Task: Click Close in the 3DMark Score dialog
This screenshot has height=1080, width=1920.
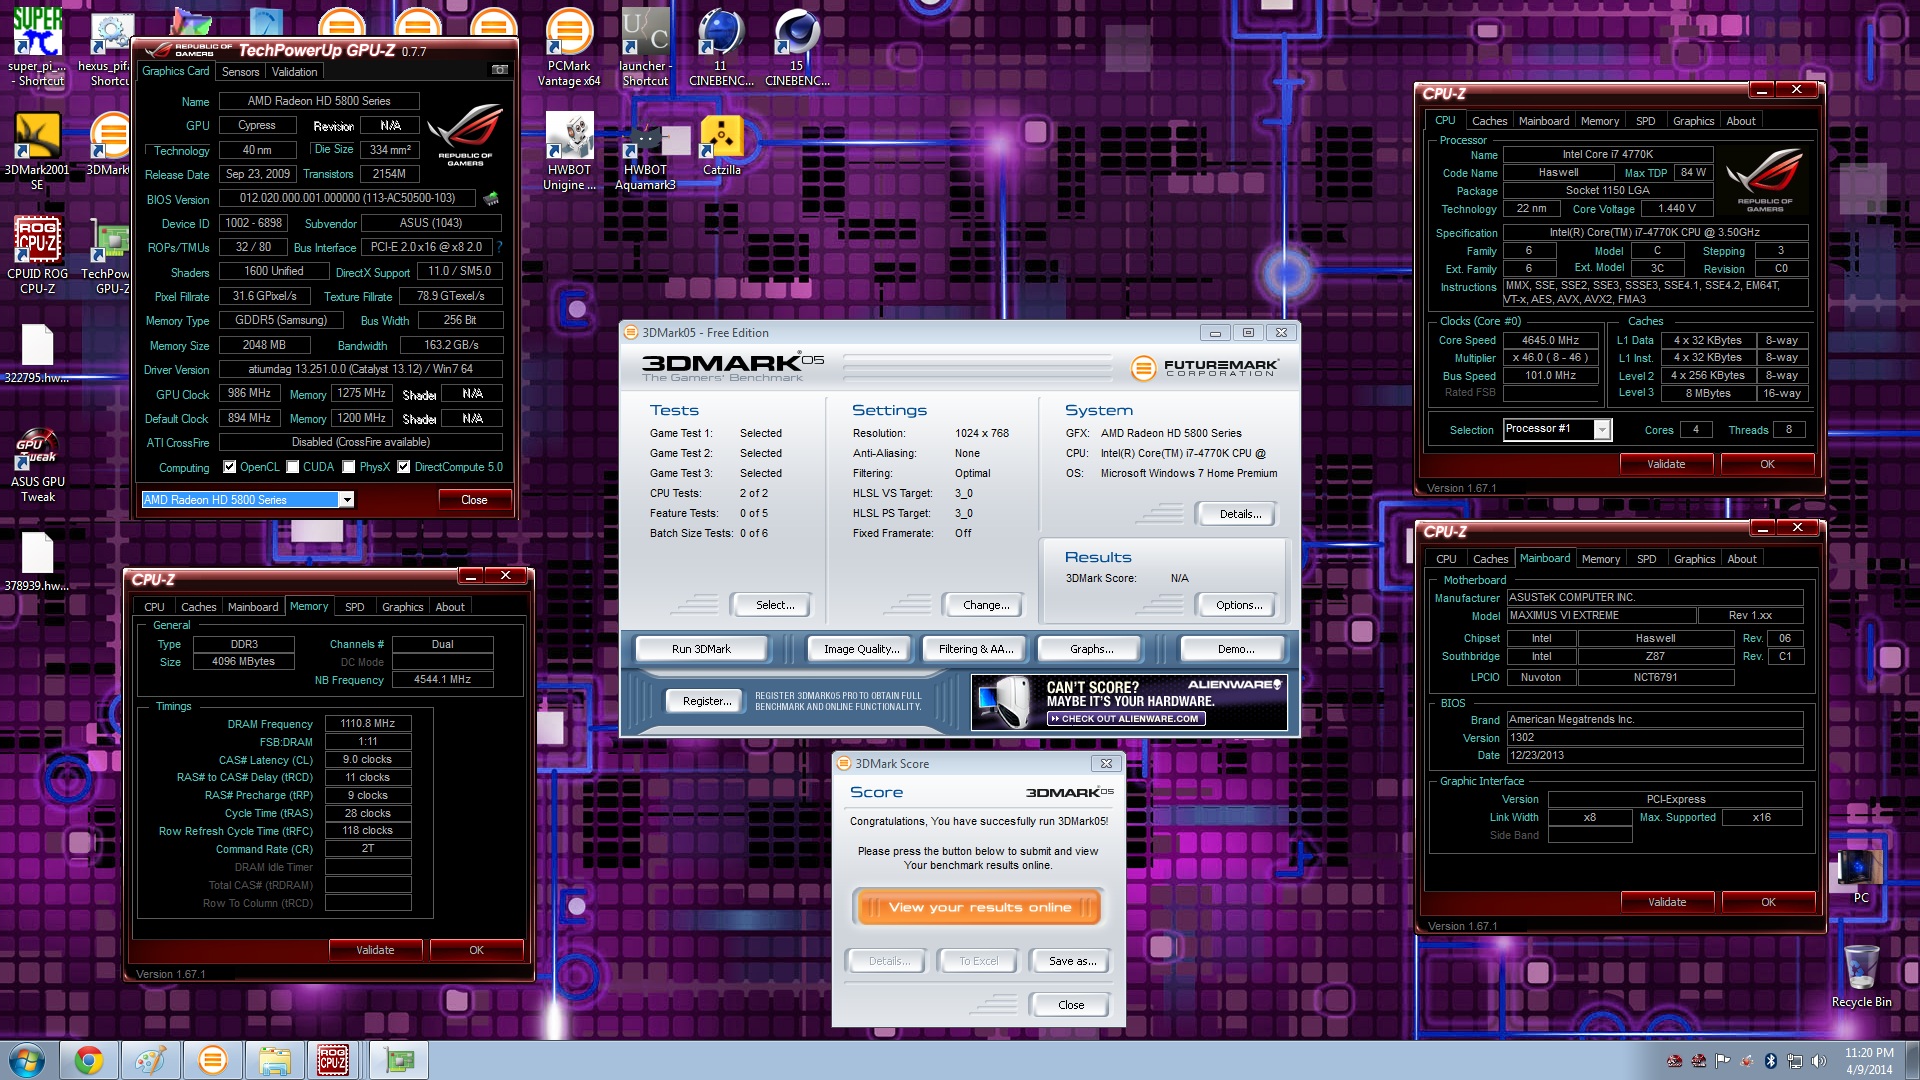Action: (x=1071, y=1005)
